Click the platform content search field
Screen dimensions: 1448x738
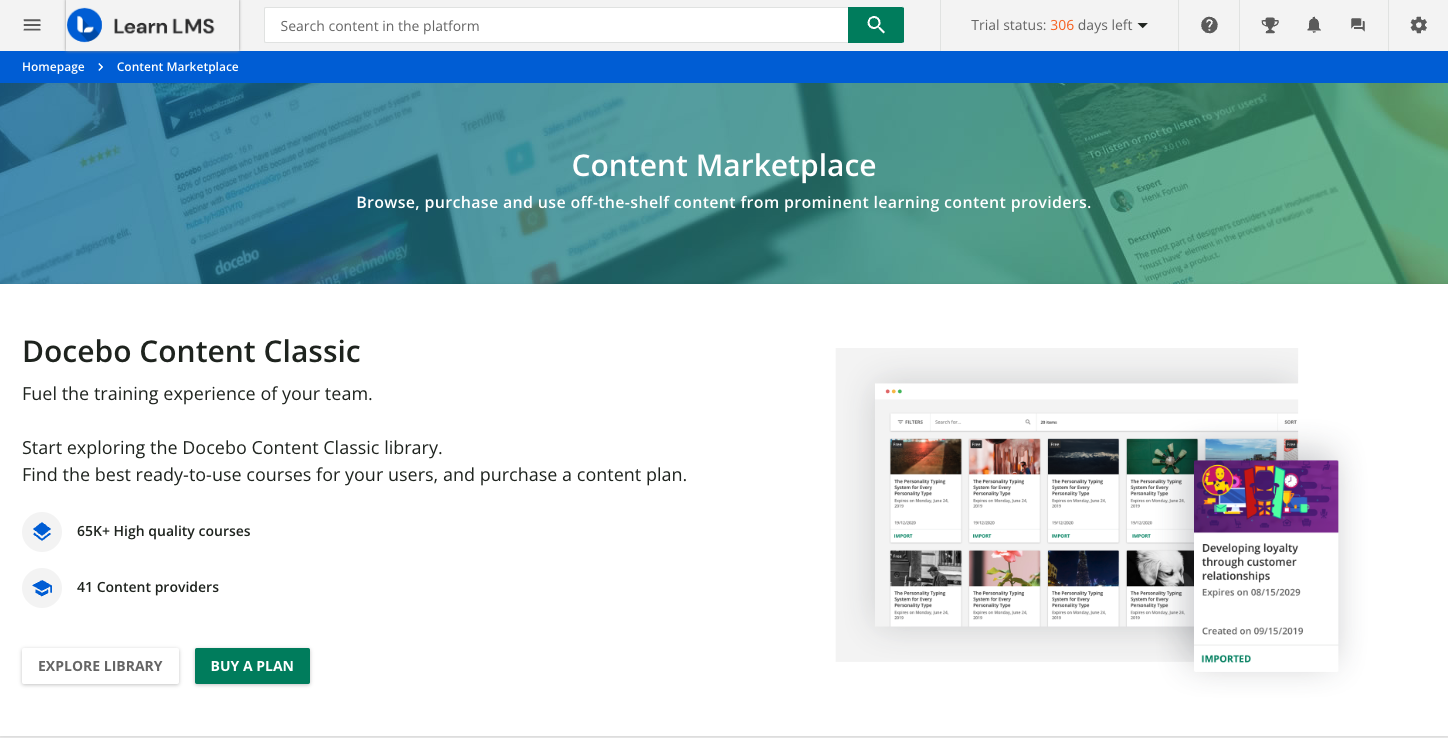[555, 25]
